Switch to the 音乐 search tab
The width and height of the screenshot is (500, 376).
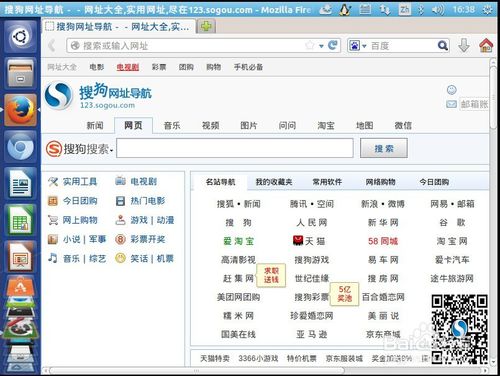click(x=172, y=125)
